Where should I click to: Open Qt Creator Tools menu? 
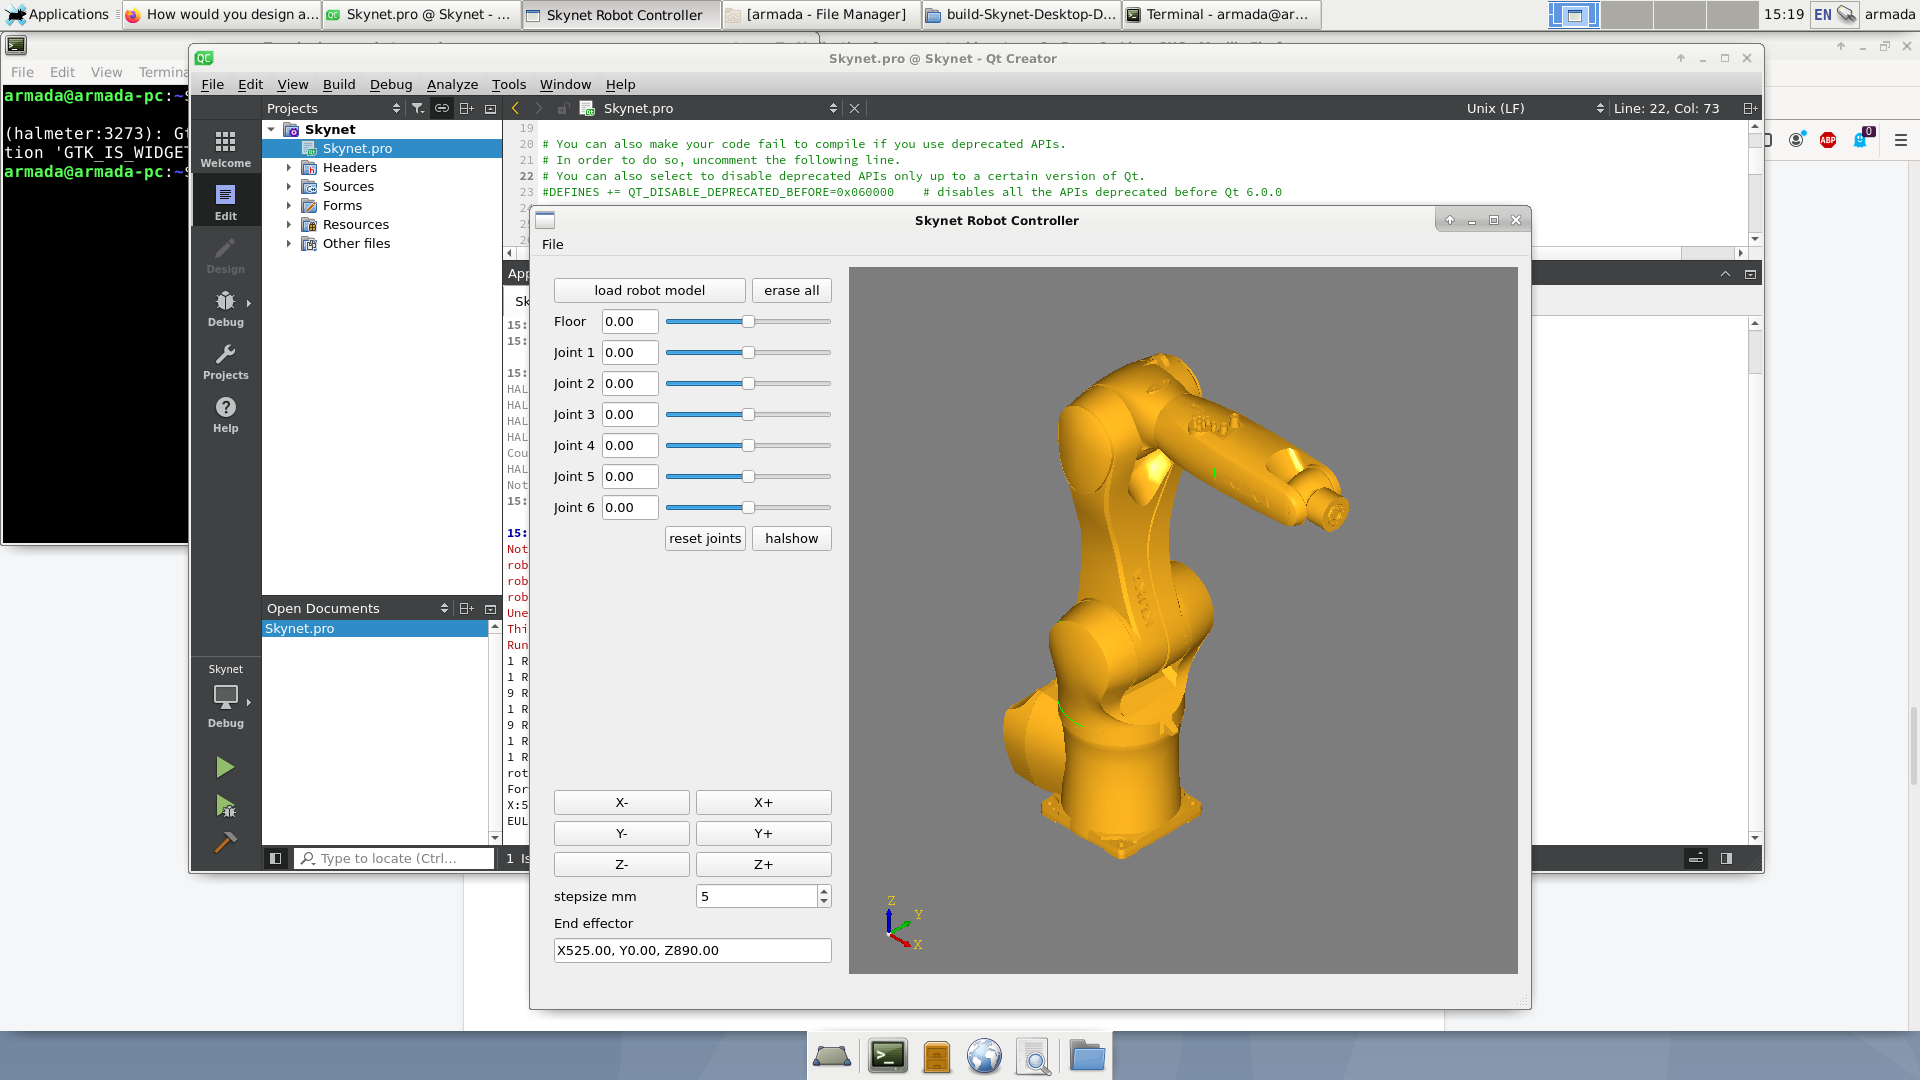[x=508, y=84]
